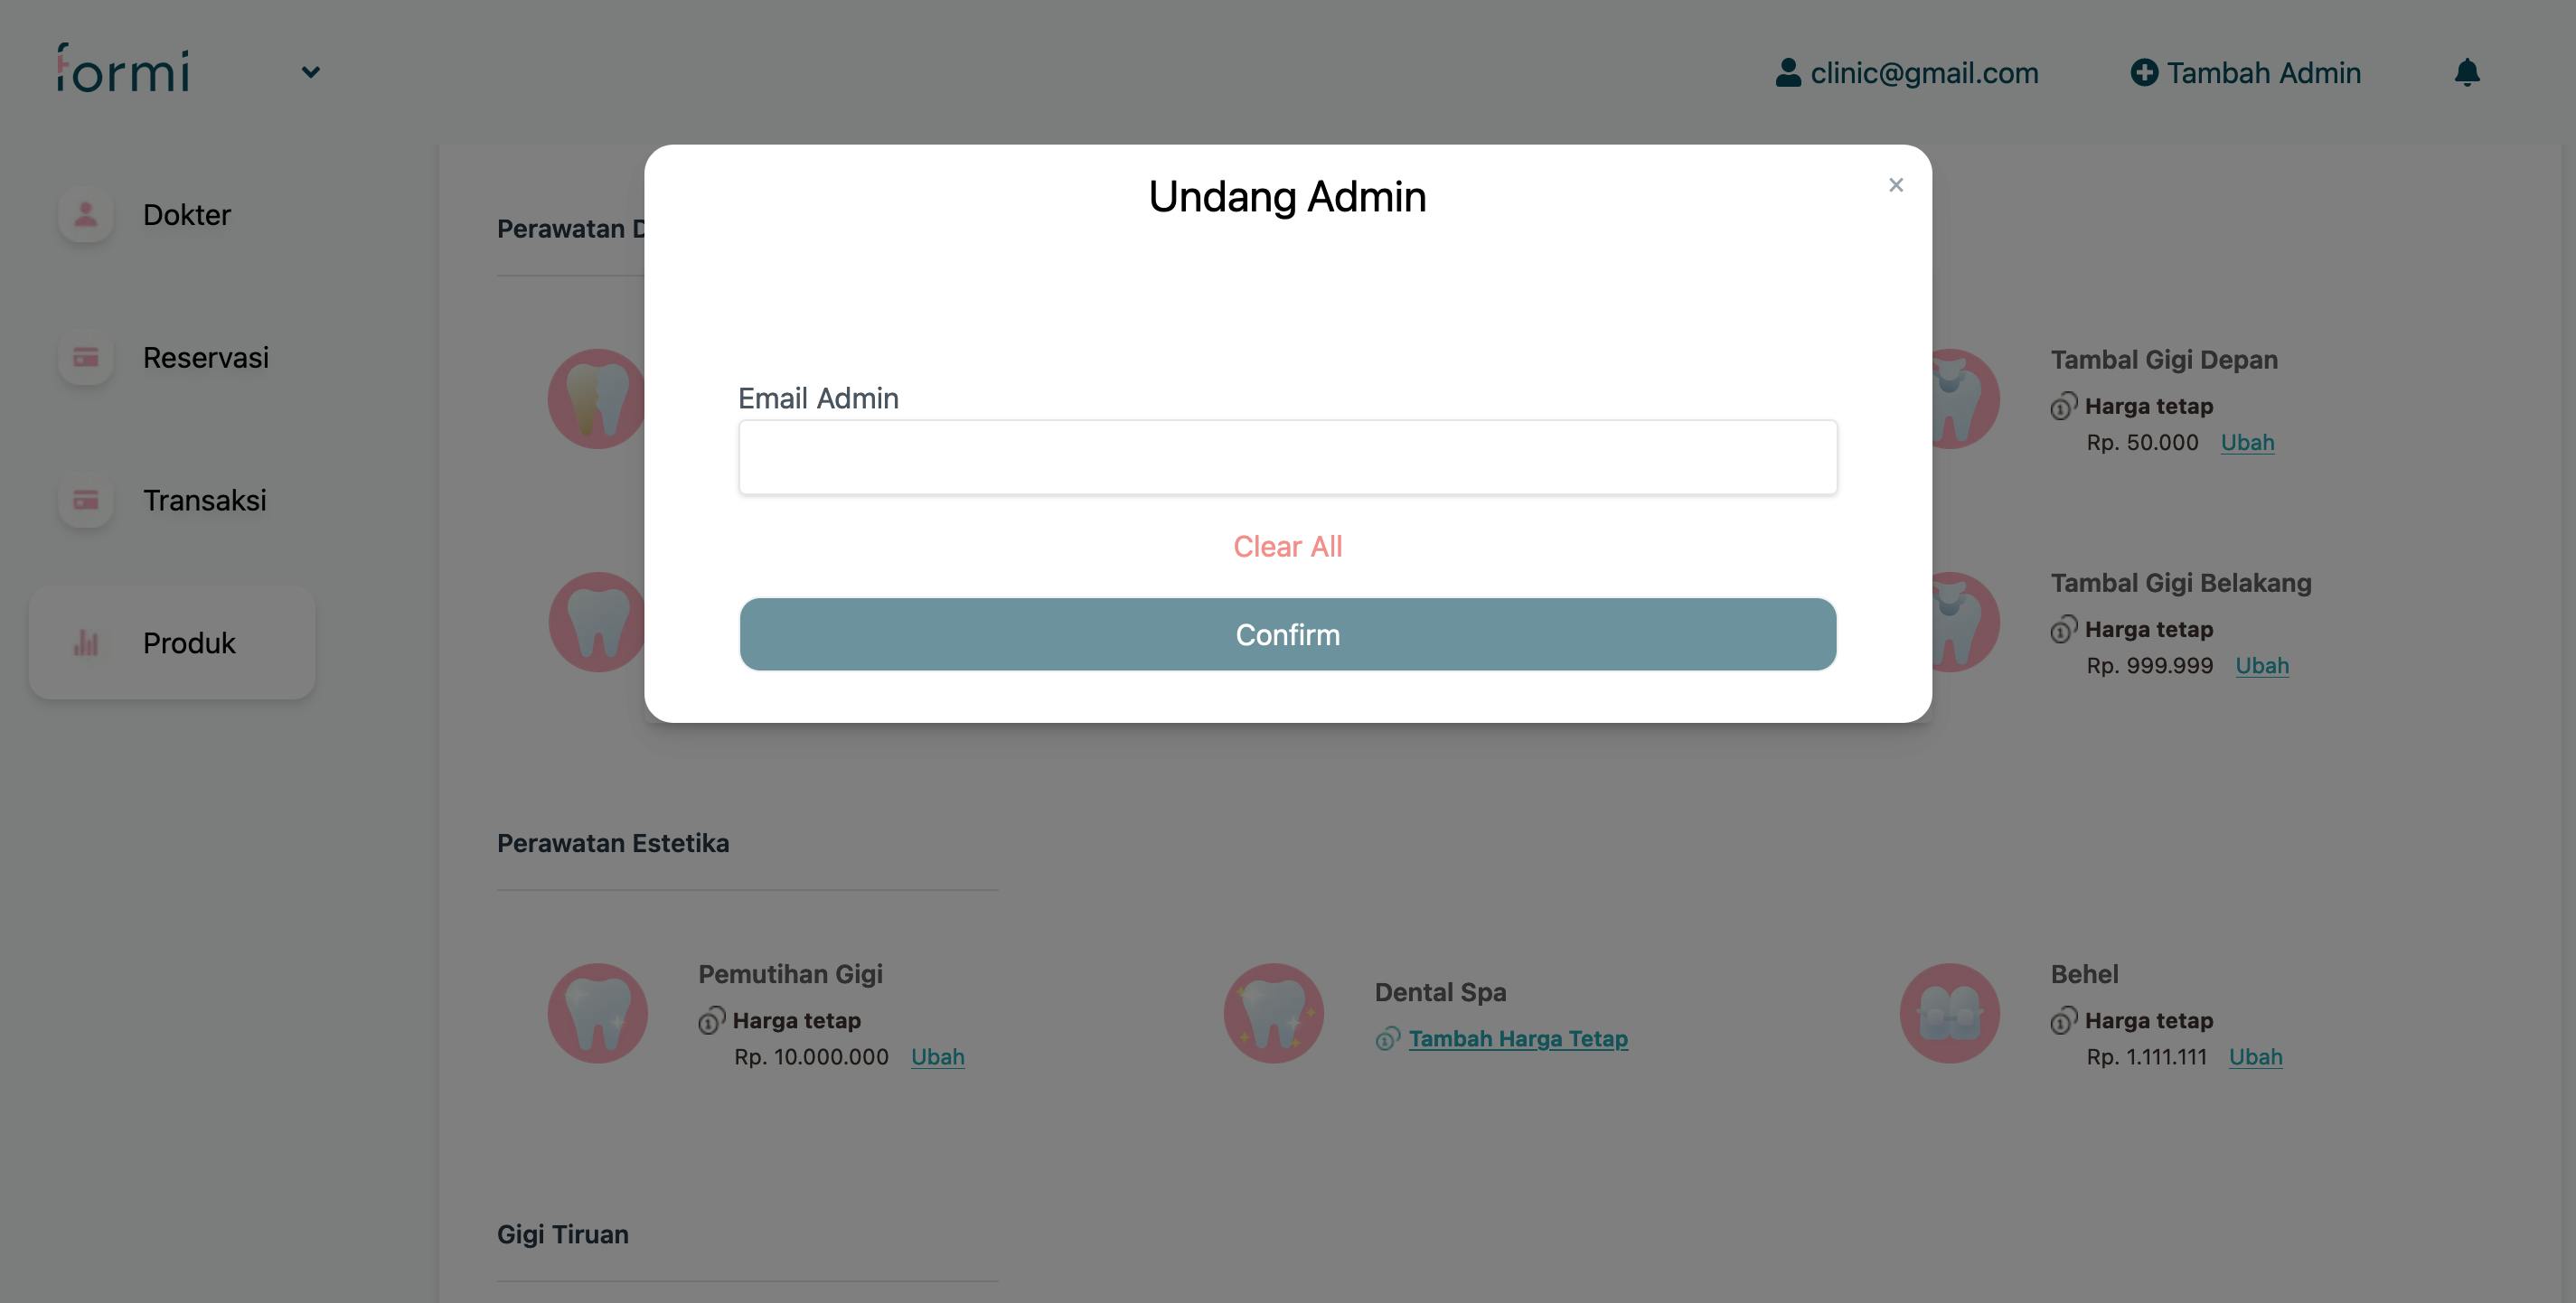Click Tambah Harga Tetap link for Dental Spa

[1518, 1038]
